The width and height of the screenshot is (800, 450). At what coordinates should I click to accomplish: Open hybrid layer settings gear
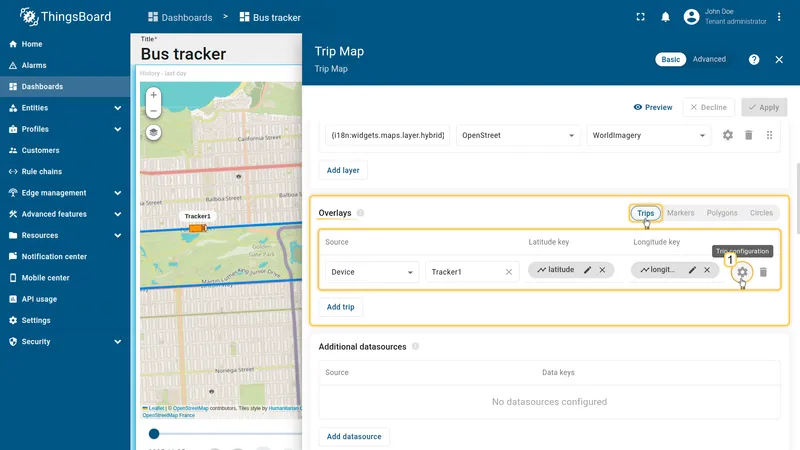point(728,135)
